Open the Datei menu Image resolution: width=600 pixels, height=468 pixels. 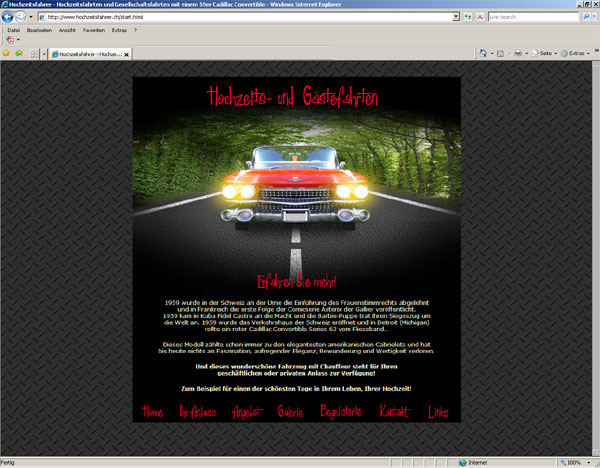tap(13, 30)
